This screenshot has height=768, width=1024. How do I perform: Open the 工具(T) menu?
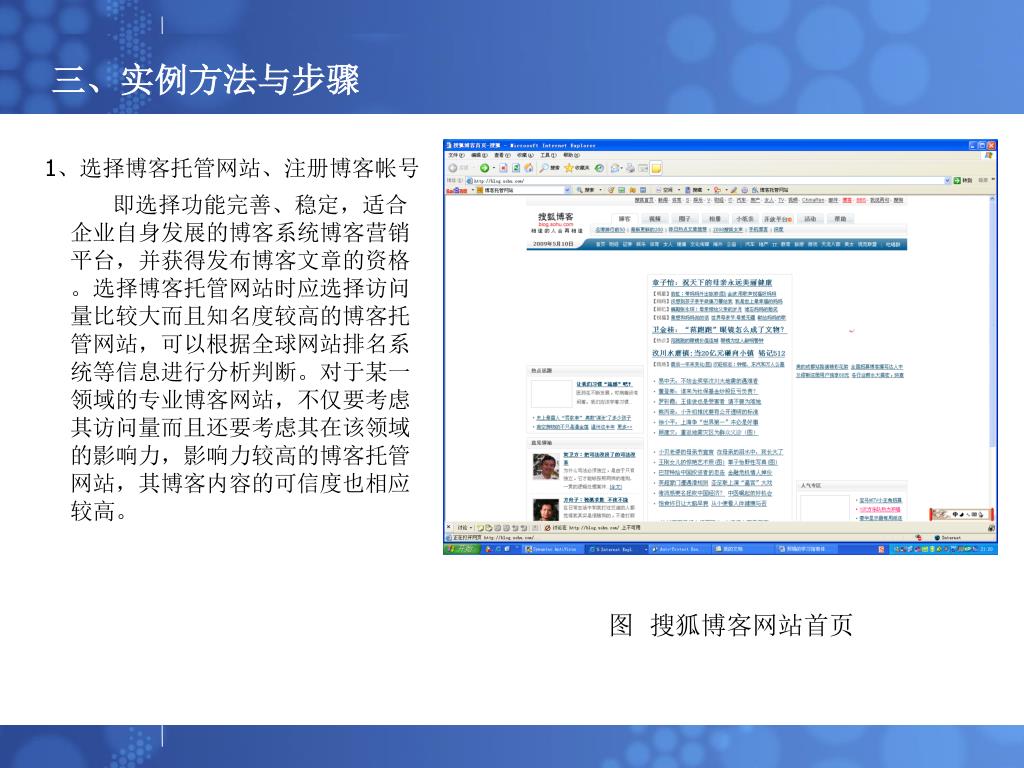coord(549,155)
